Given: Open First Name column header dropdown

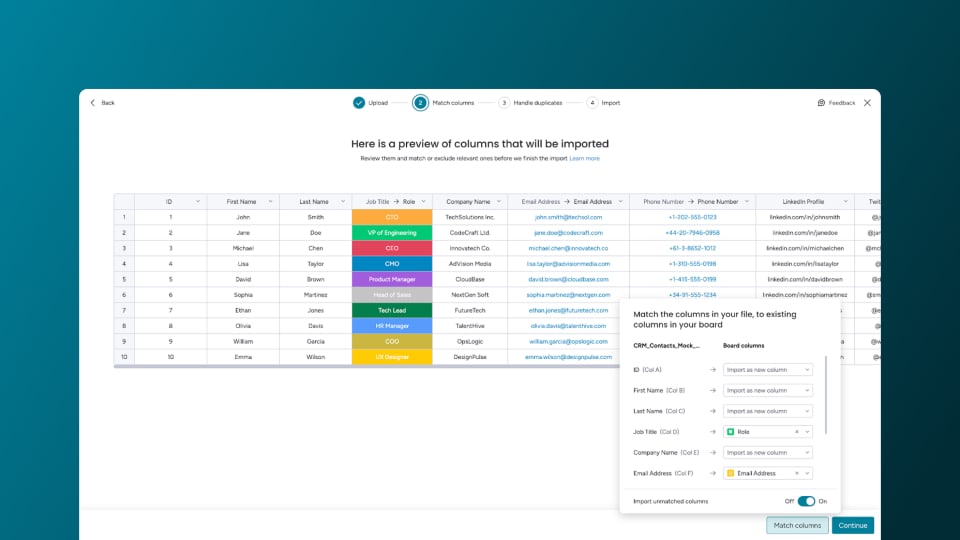Looking at the screenshot, I should tap(270, 201).
